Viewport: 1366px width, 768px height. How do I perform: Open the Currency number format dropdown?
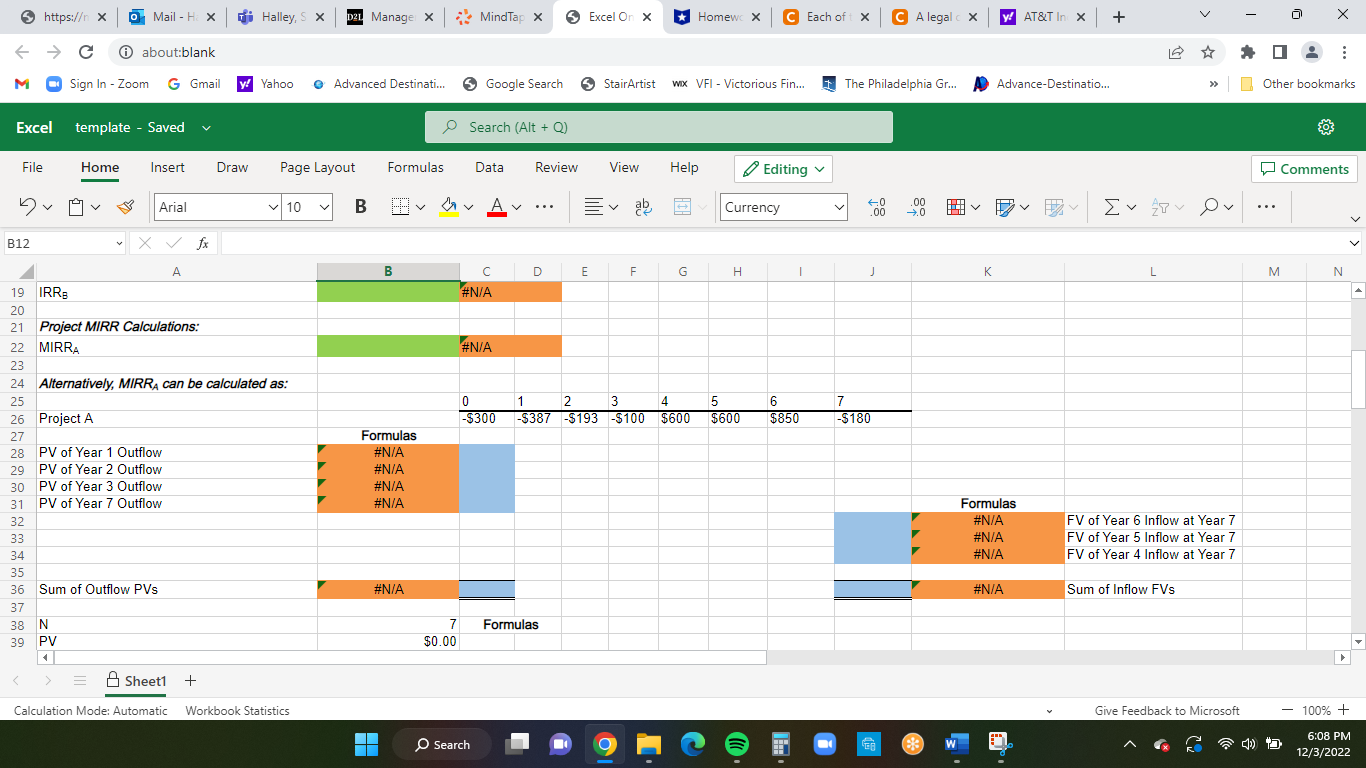click(841, 207)
